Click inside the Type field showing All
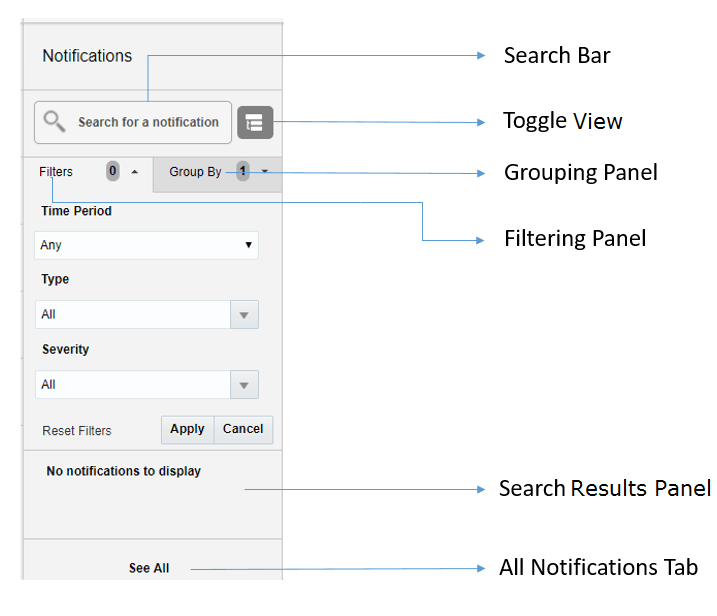The width and height of the screenshot is (717, 616). tap(133, 315)
